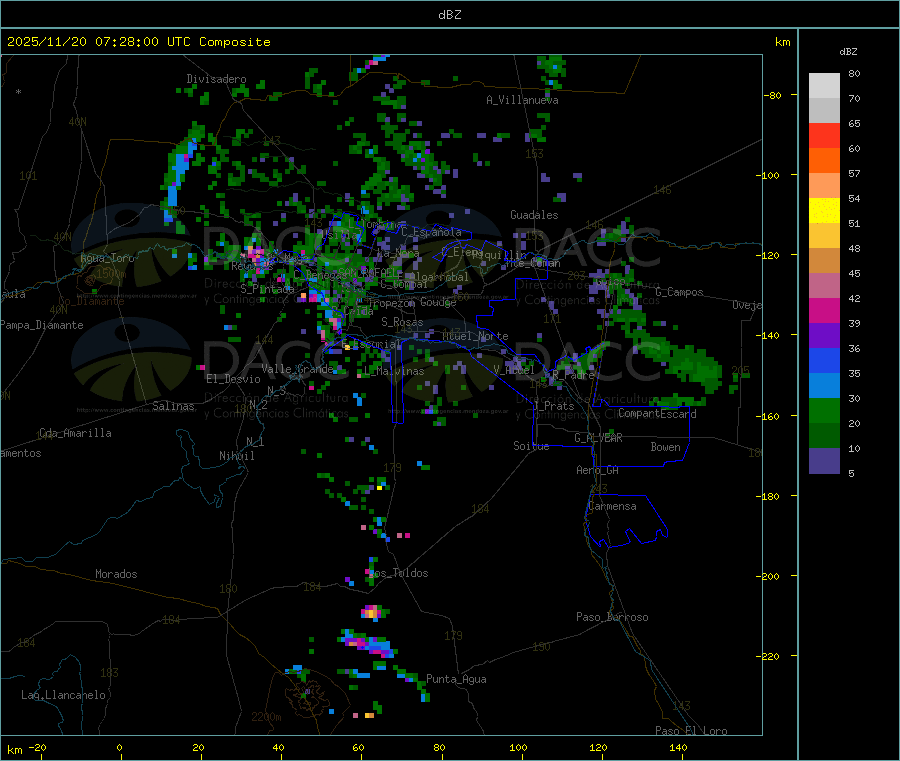Click the 'Aero_GA' map label
The width and height of the screenshot is (900, 761).
(598, 470)
